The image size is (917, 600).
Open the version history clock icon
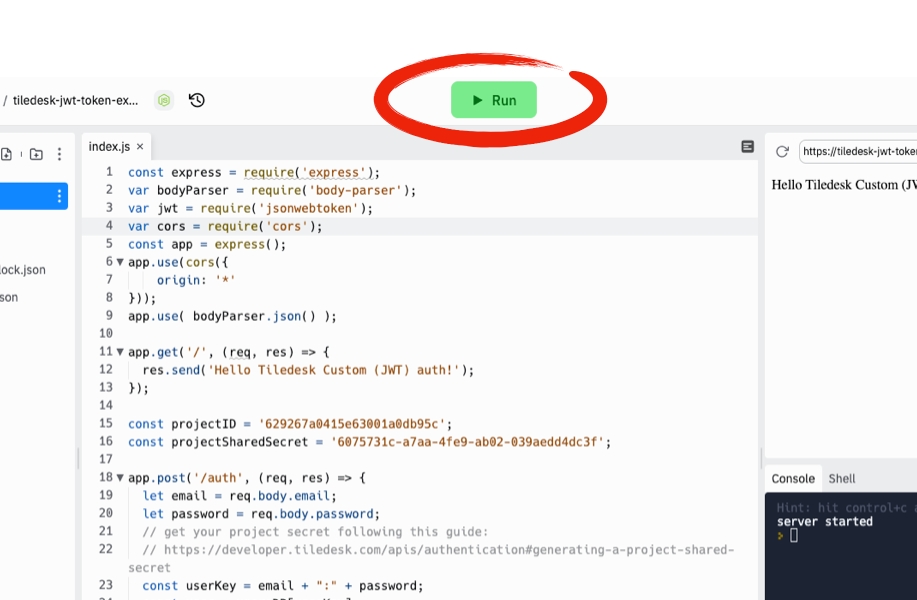pos(197,100)
